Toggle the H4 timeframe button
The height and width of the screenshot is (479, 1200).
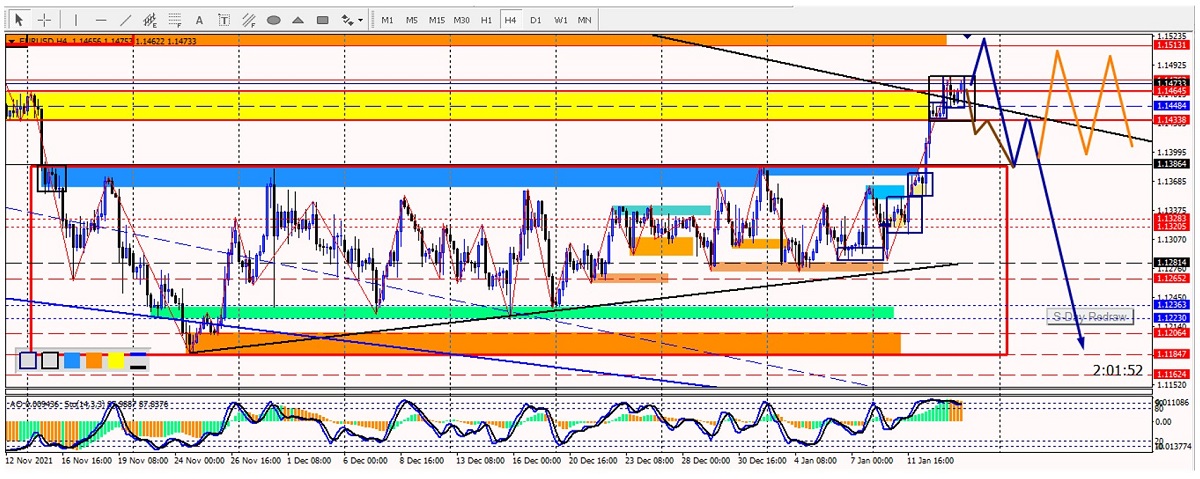click(x=510, y=20)
